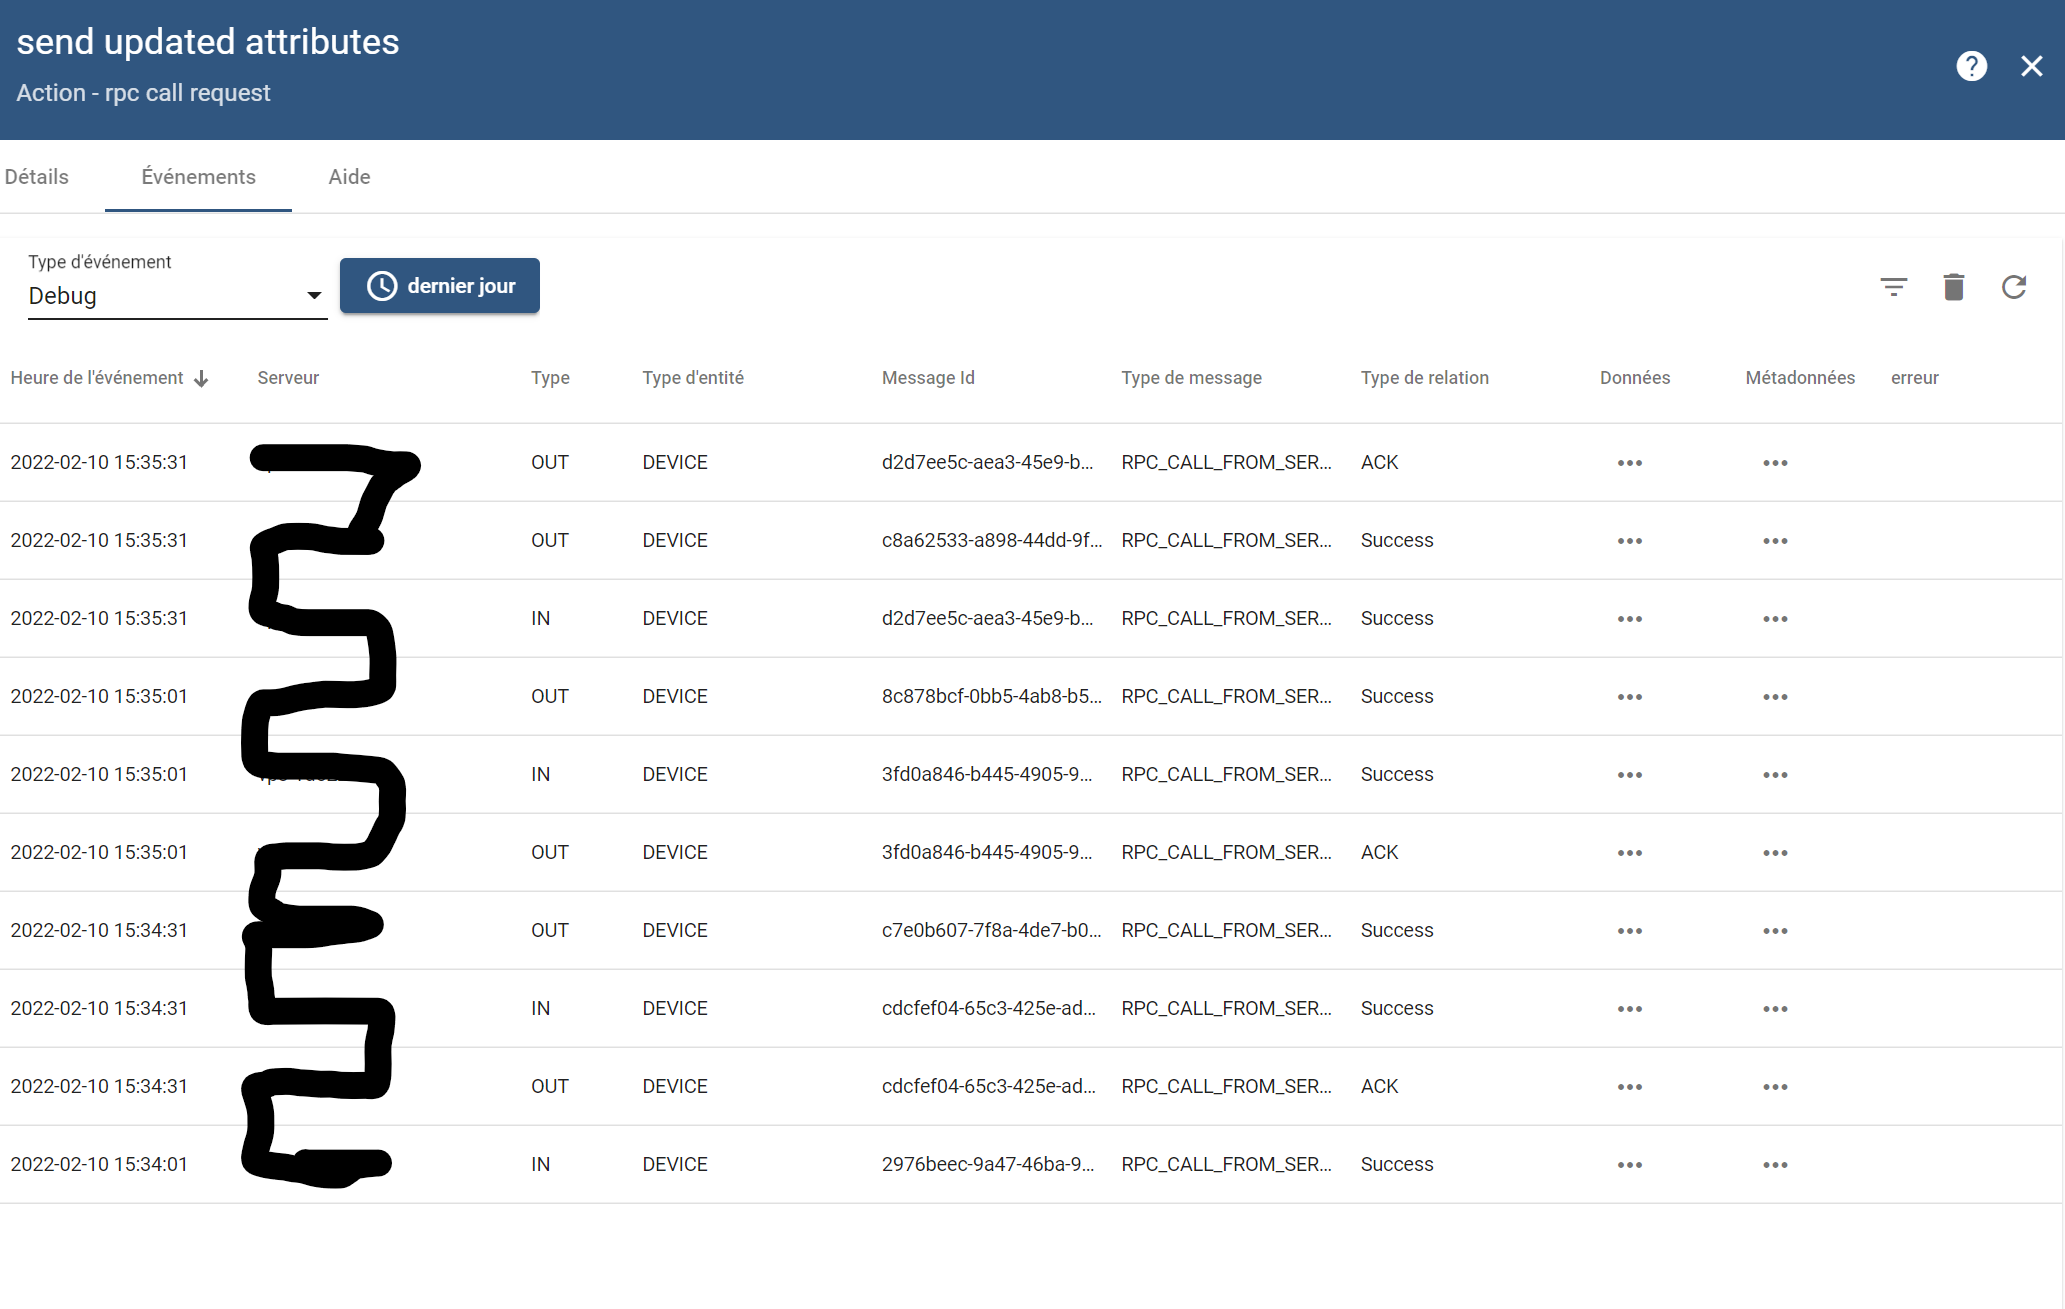Select message id c8a62533-a898-44dd-9f...
The height and width of the screenshot is (1309, 2065).
[x=991, y=541]
